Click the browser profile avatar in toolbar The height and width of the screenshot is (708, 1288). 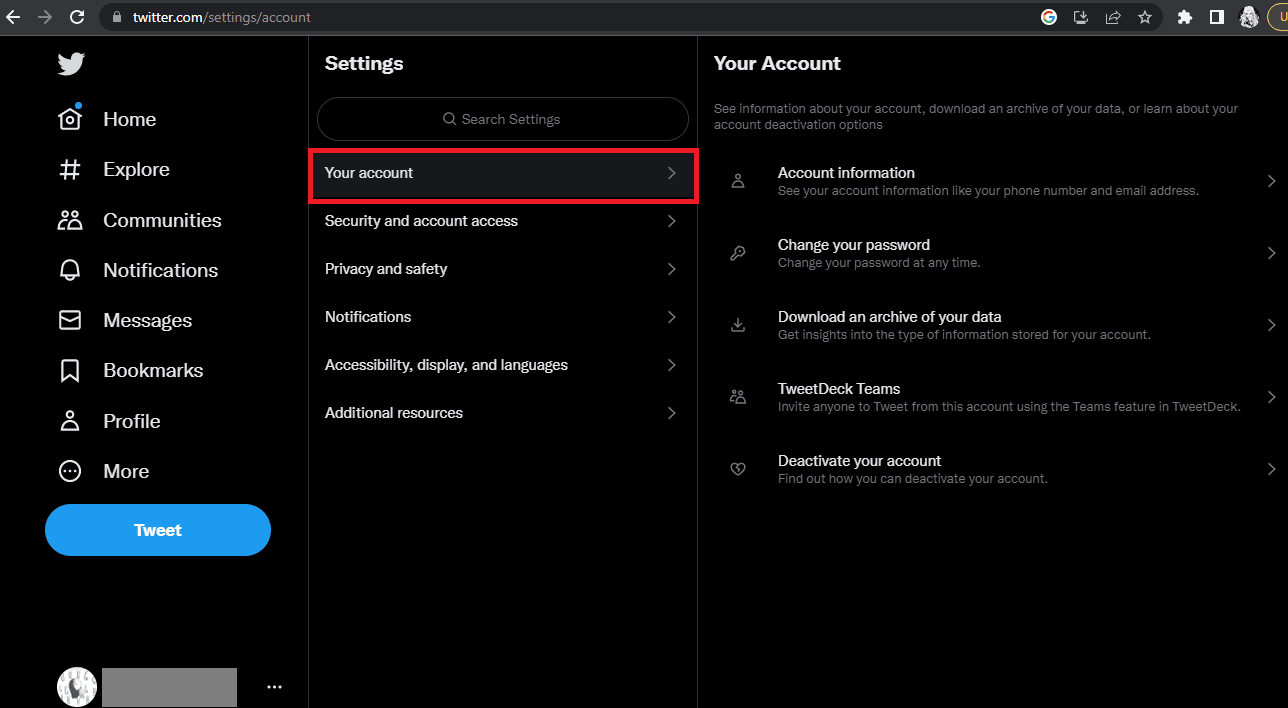coord(1249,17)
